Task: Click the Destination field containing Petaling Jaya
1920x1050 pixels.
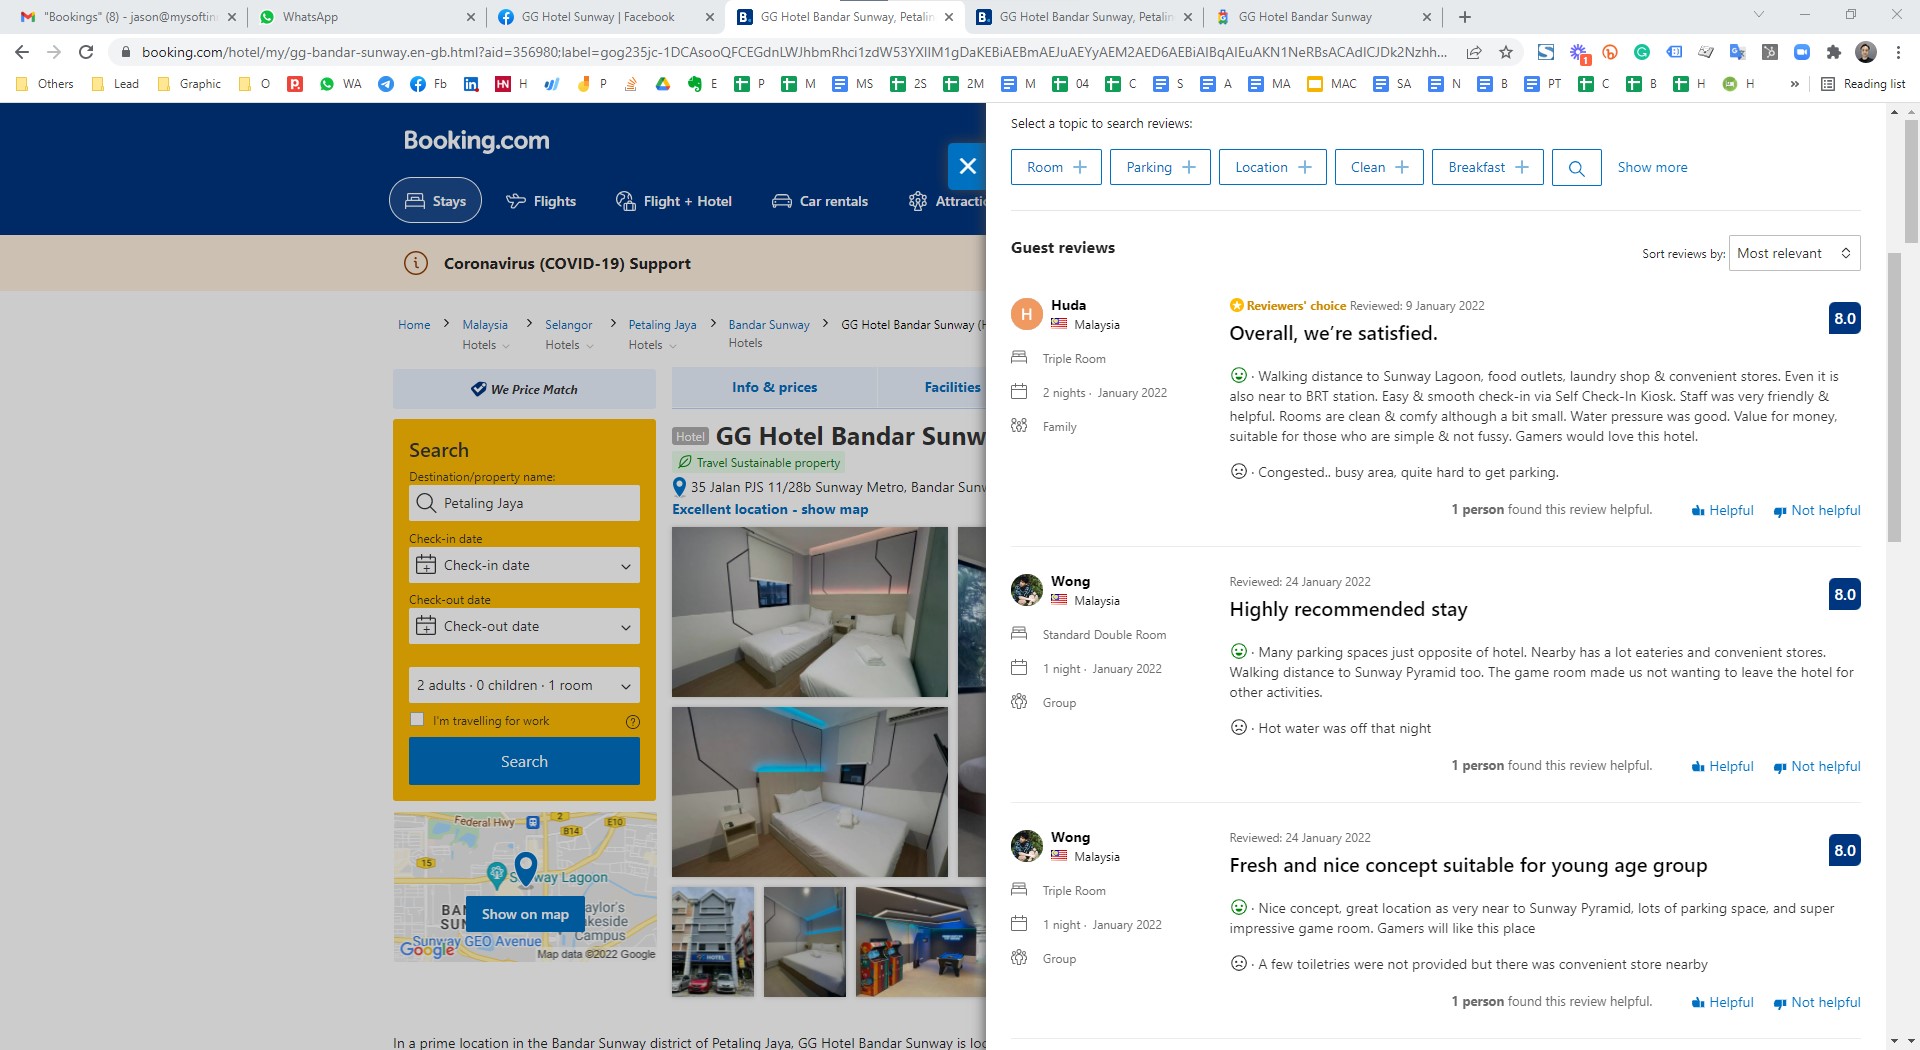Action: click(524, 504)
